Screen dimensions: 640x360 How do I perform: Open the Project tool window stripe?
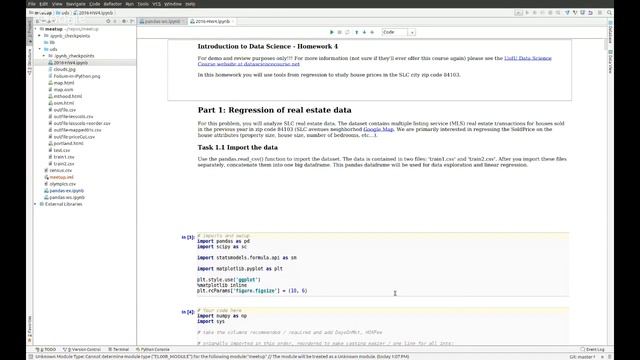pos(29,31)
